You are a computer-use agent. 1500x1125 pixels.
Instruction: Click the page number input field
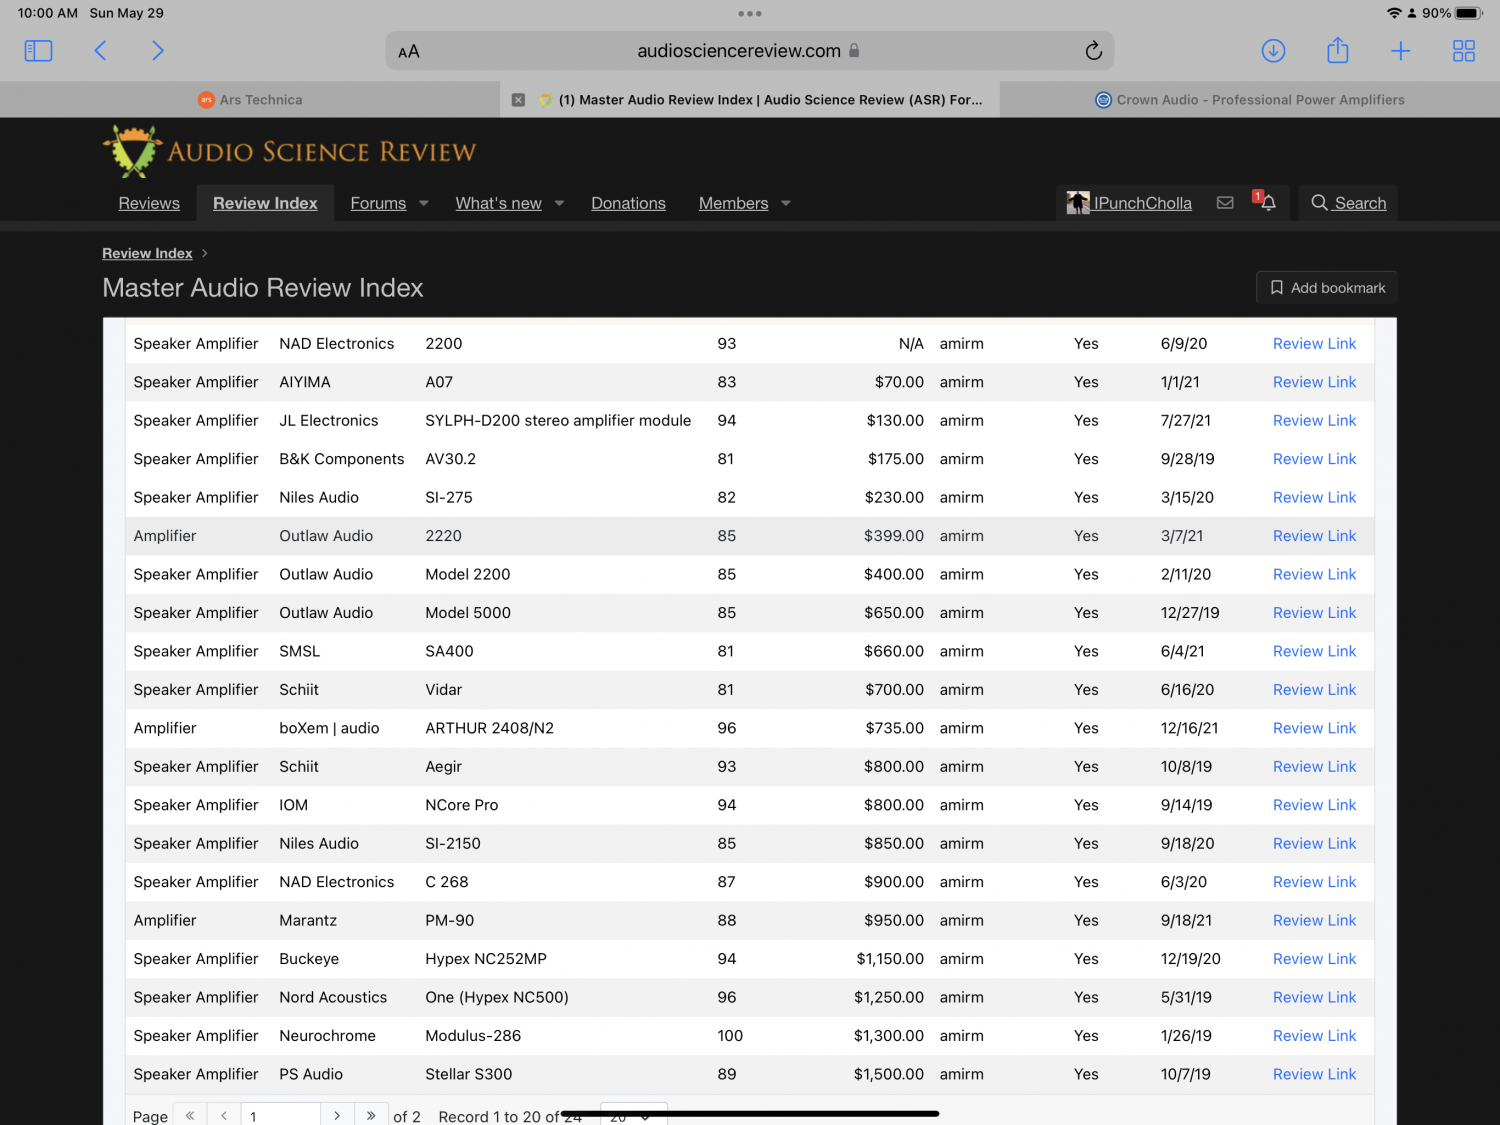280,1115
